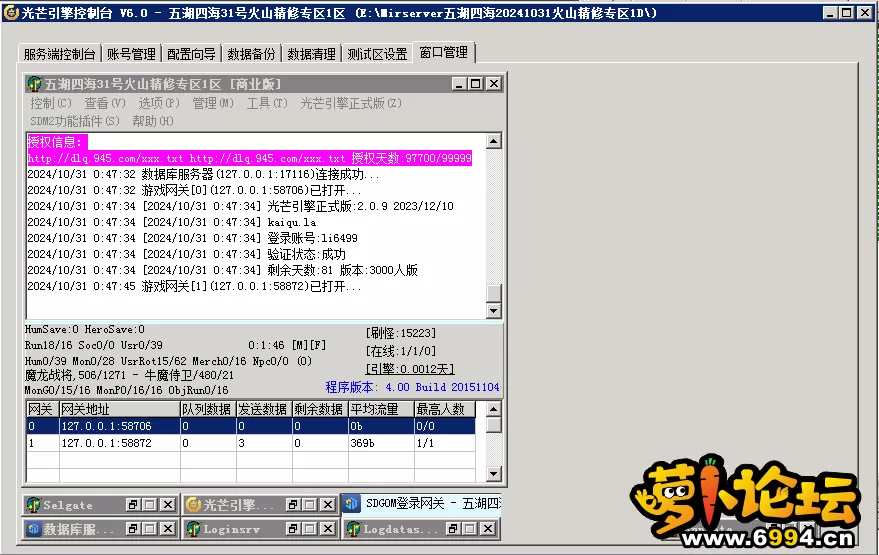
Task: Open the 管理(M) menu
Action: point(213,103)
